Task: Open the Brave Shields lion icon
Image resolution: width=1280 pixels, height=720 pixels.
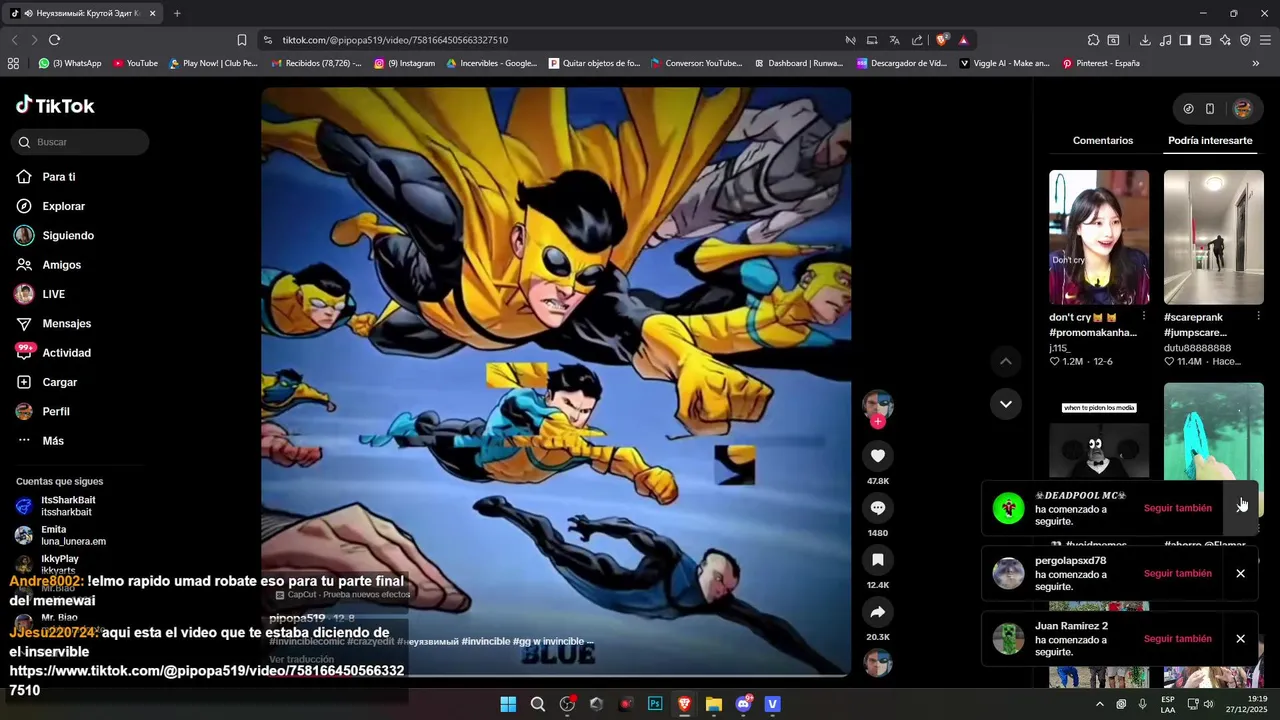Action: click(942, 40)
